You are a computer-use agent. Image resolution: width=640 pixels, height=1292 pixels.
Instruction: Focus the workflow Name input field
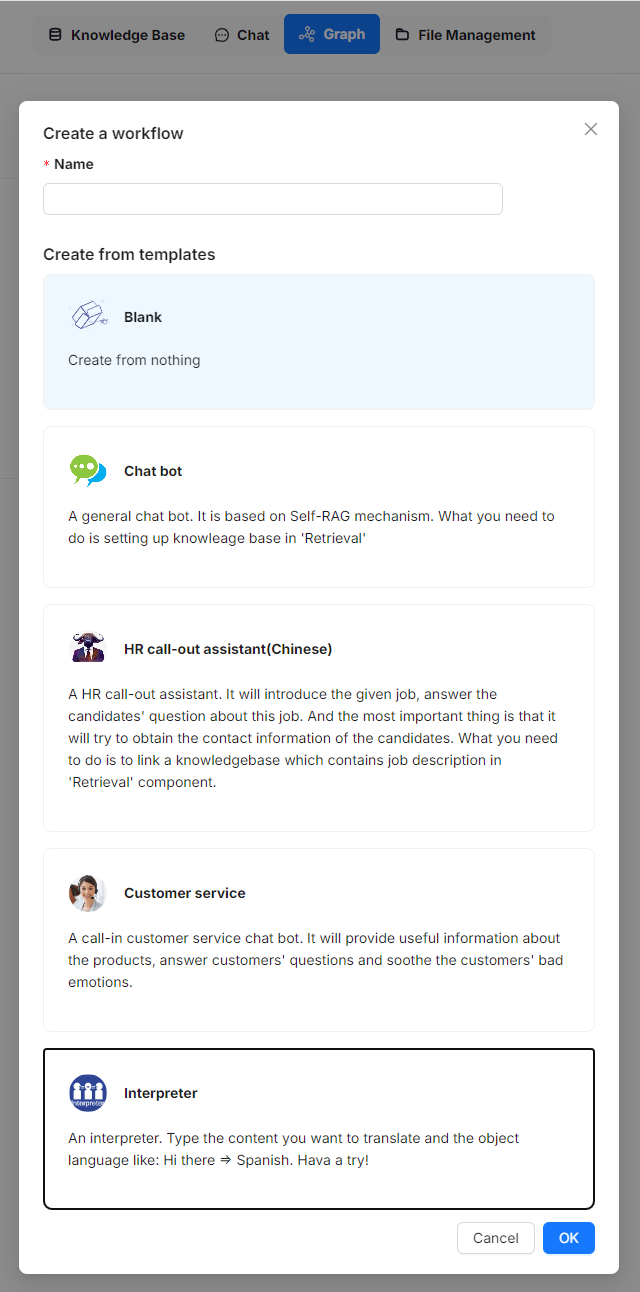pos(272,199)
